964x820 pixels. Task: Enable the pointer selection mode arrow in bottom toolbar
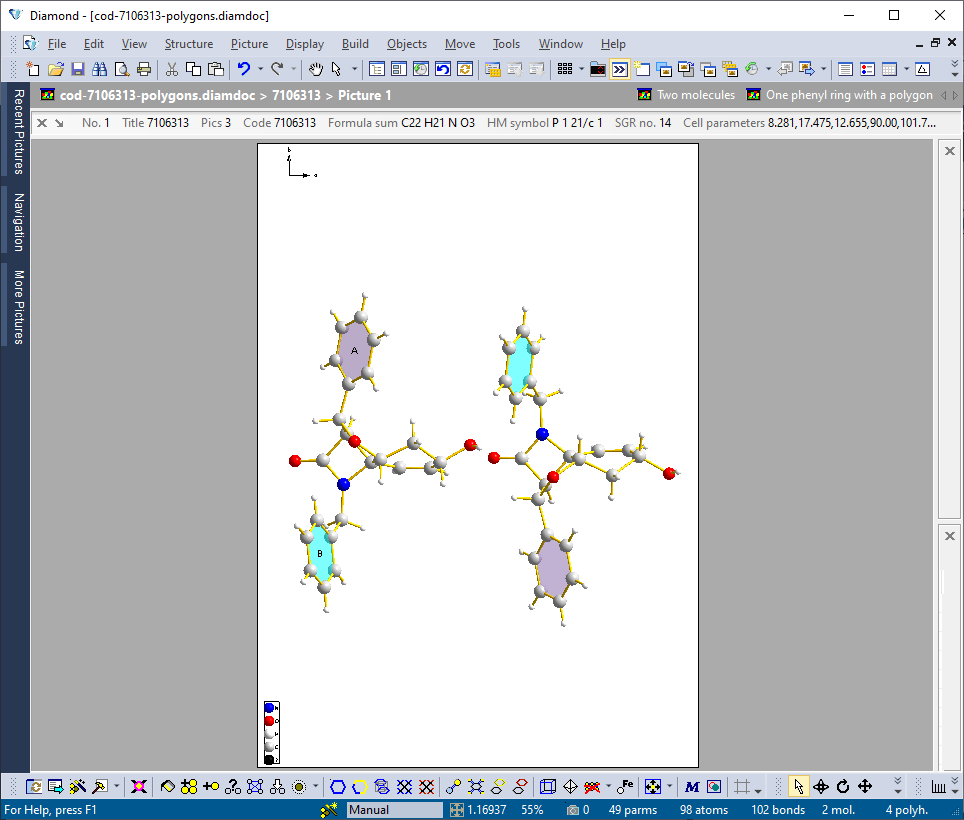click(799, 787)
